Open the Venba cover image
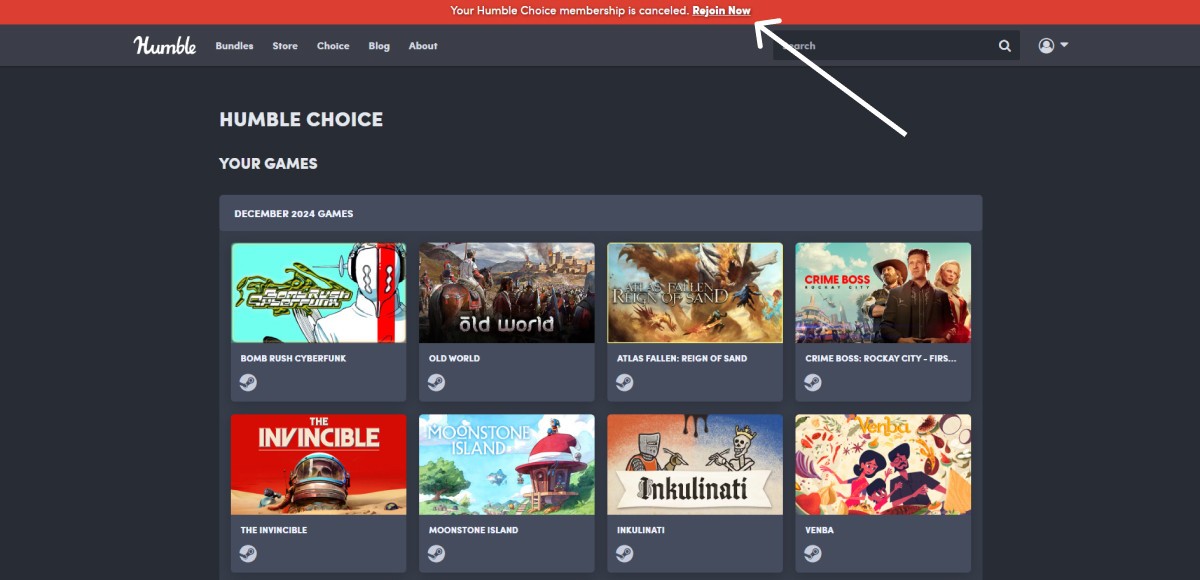The height and width of the screenshot is (580, 1200). pyautogui.click(x=883, y=465)
